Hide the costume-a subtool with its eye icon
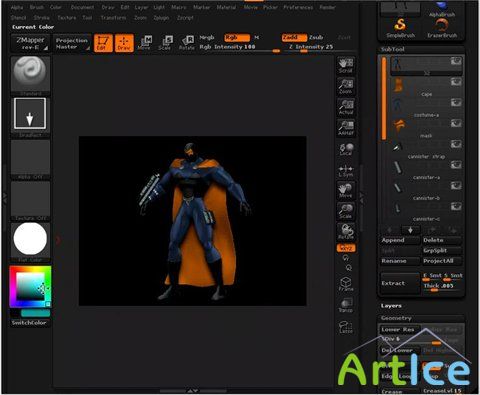This screenshot has height=395, width=480. (456, 102)
